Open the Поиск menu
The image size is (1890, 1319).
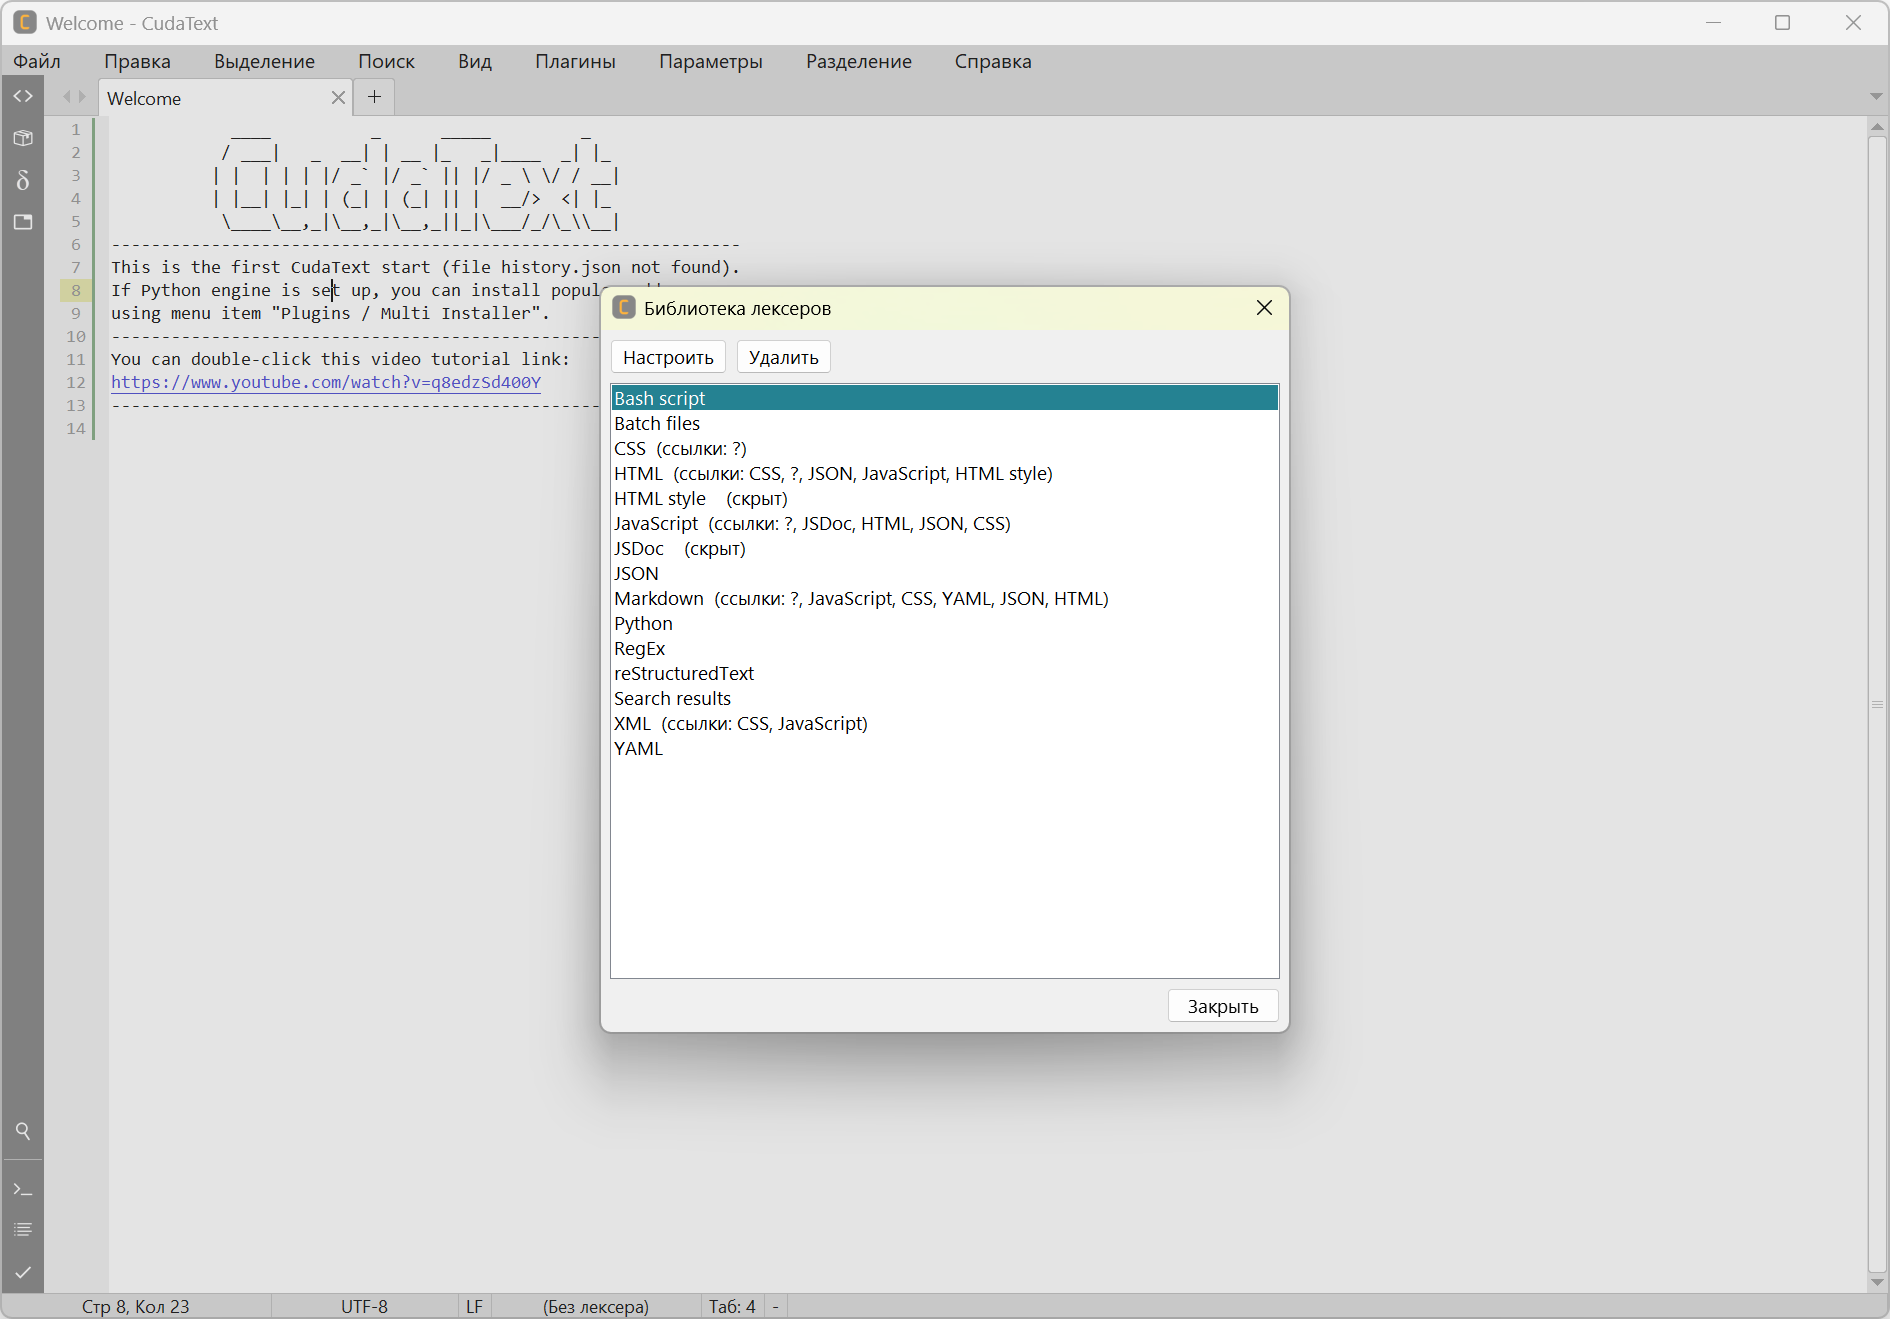(386, 61)
